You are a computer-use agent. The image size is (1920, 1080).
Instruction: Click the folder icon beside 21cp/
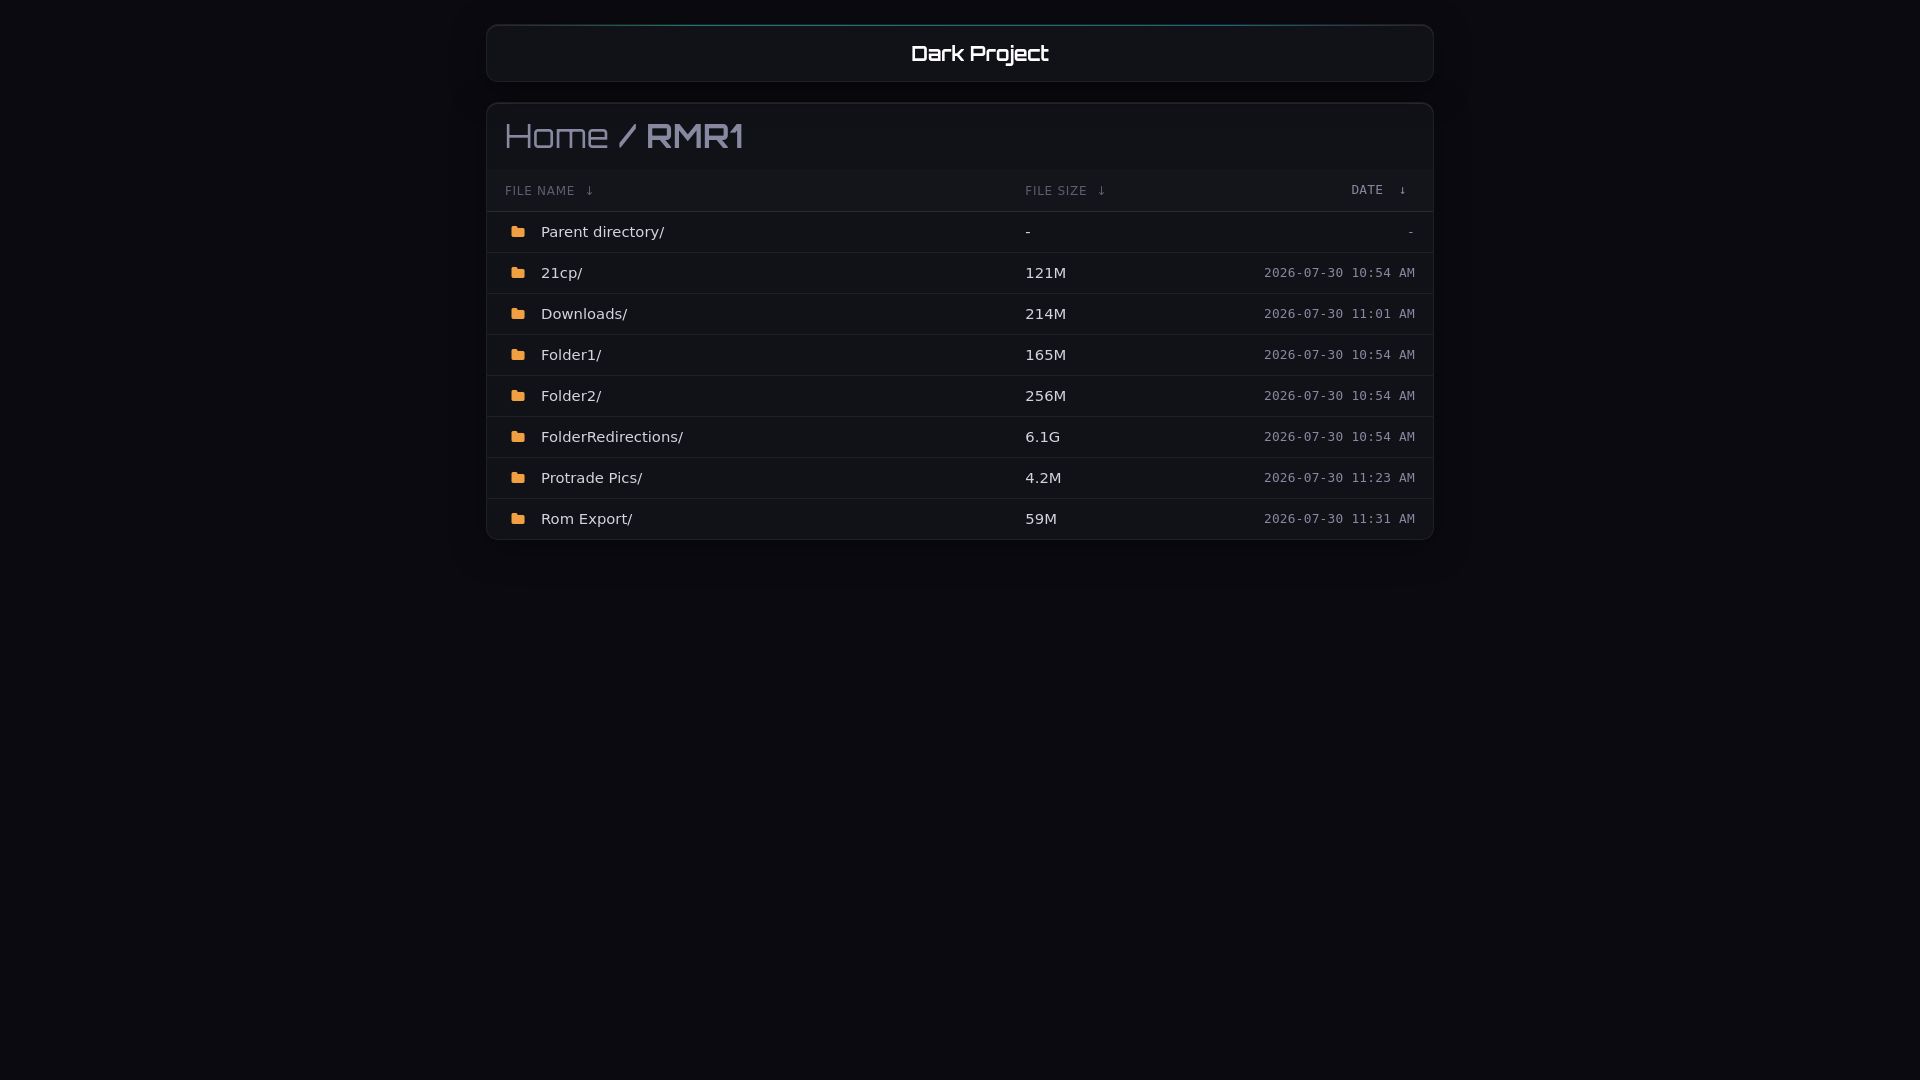(x=518, y=273)
